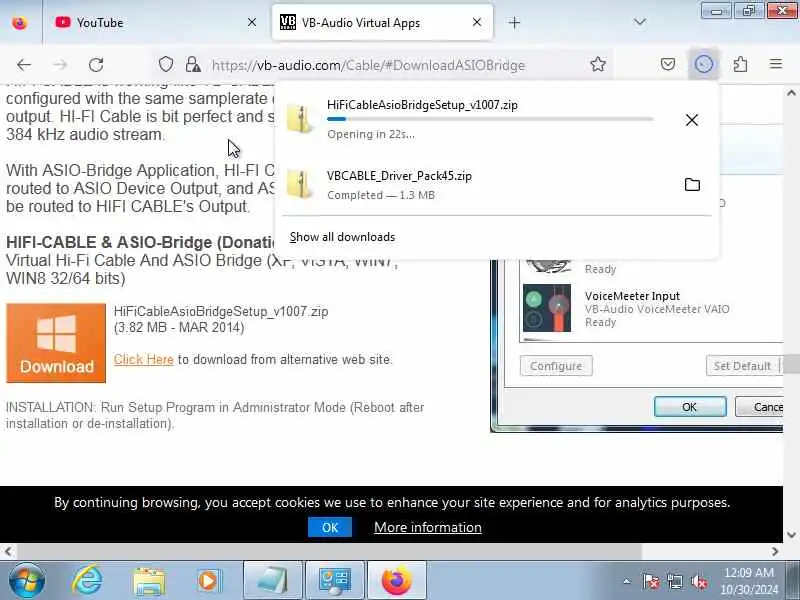Close the VB-Audio Virtual Apps tab

(x=477, y=22)
